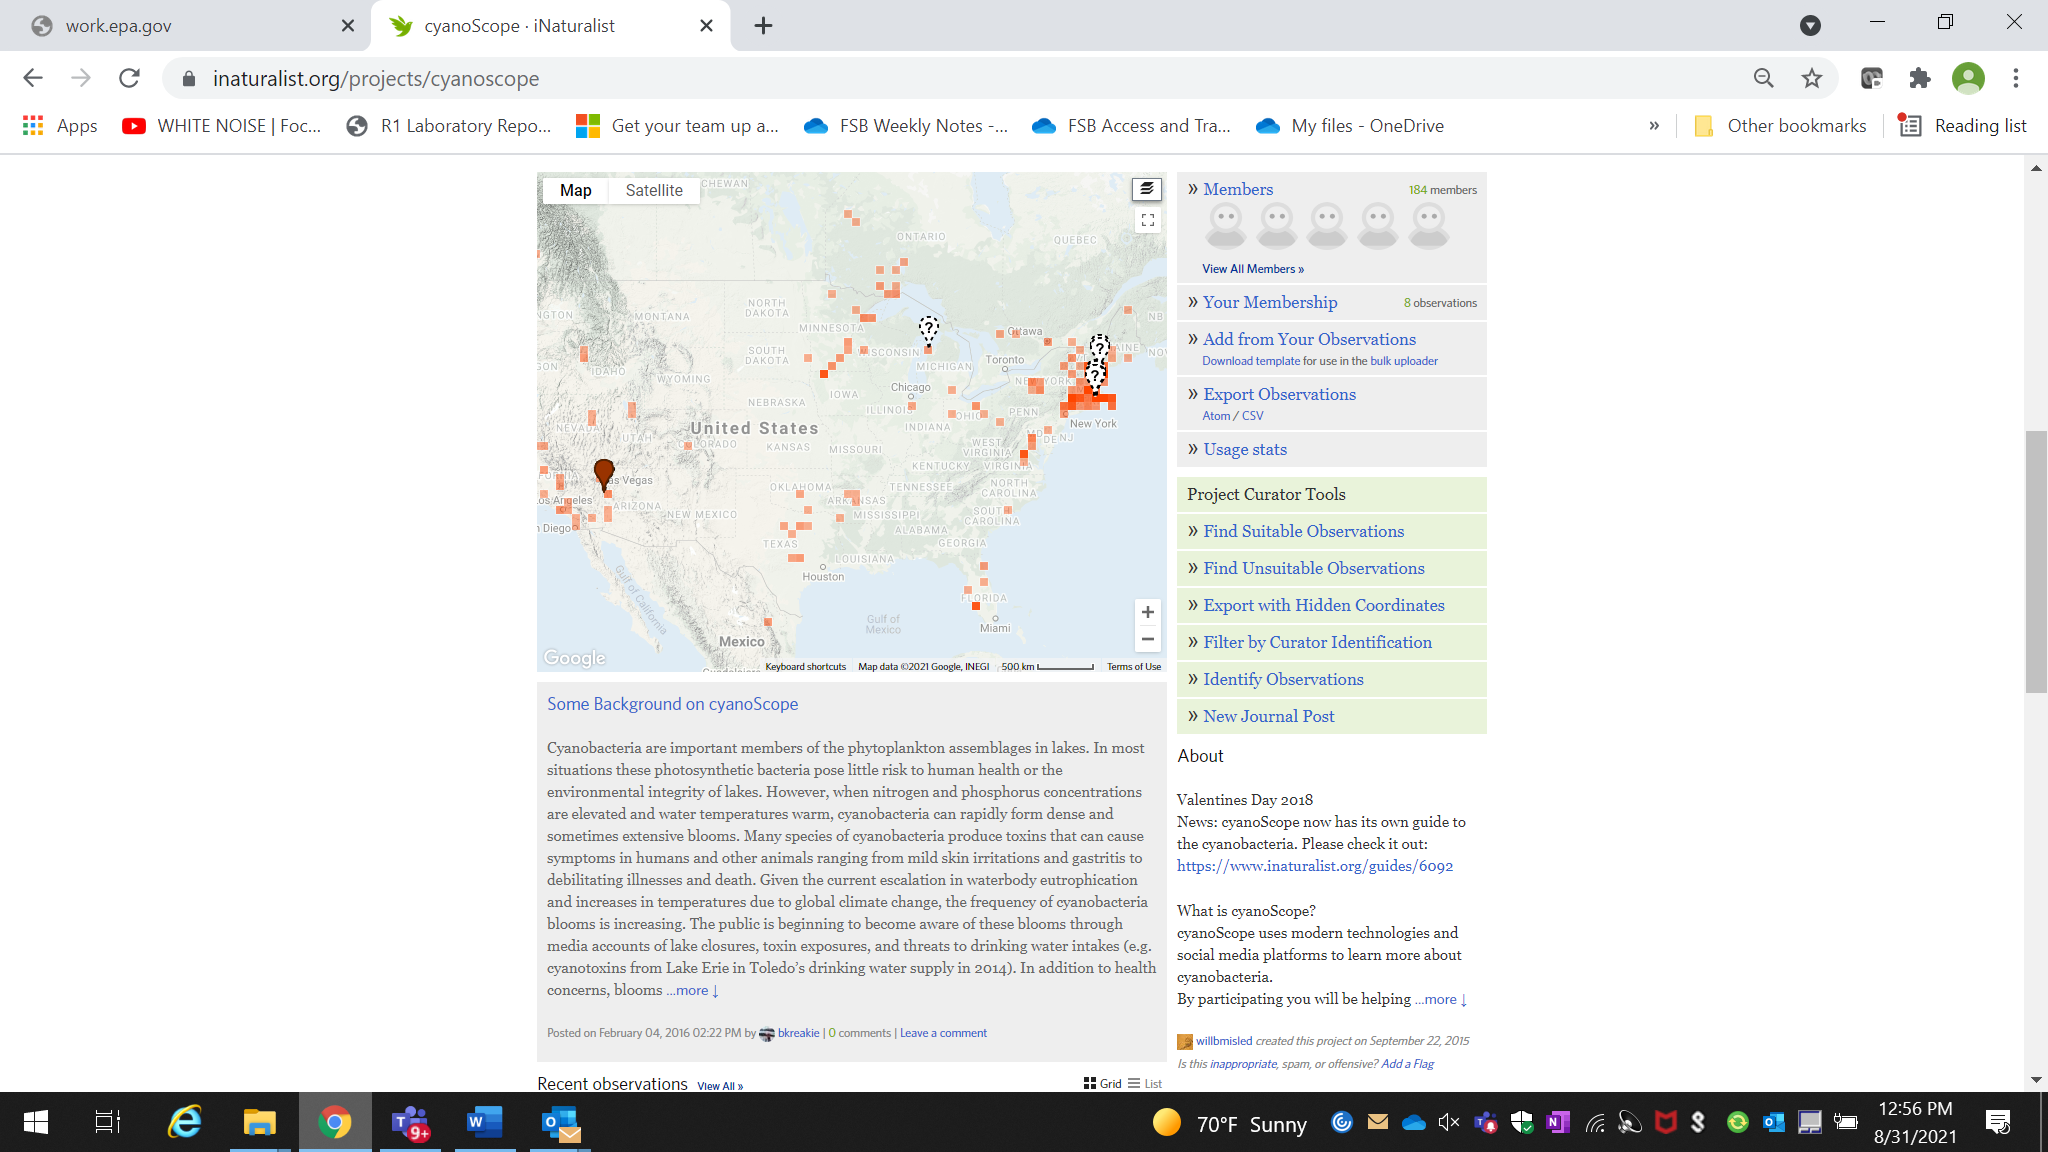Open Chrome extensions puzzle icon
2048x1152 pixels.
(1919, 78)
